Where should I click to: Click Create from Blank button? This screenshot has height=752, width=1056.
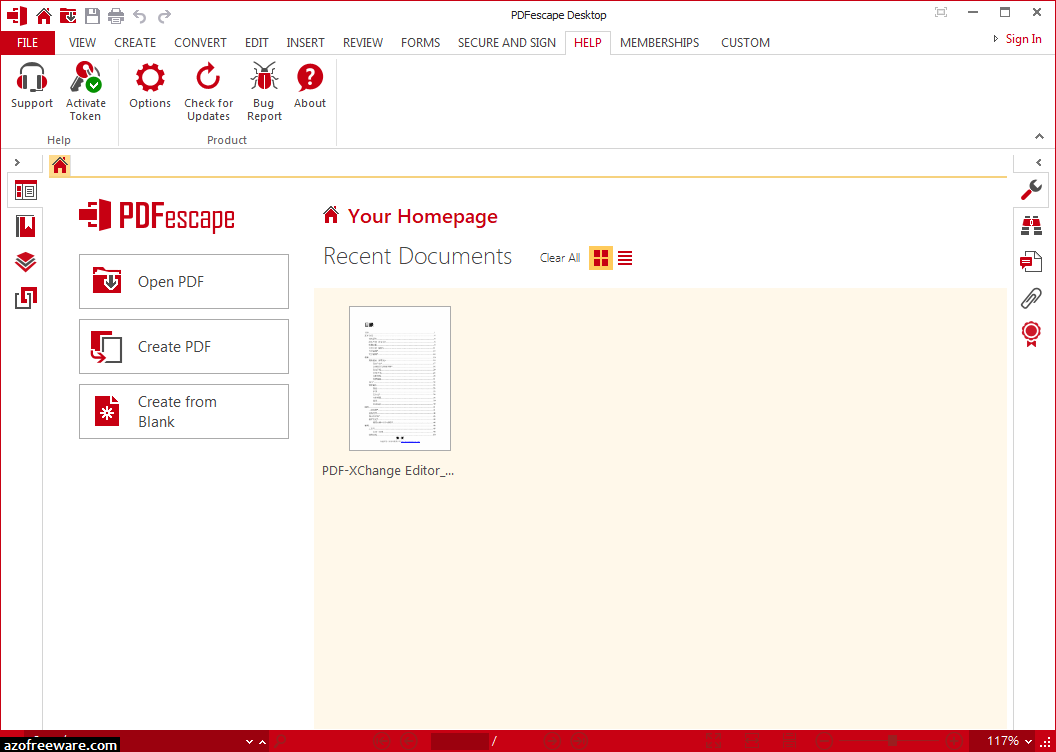(184, 411)
